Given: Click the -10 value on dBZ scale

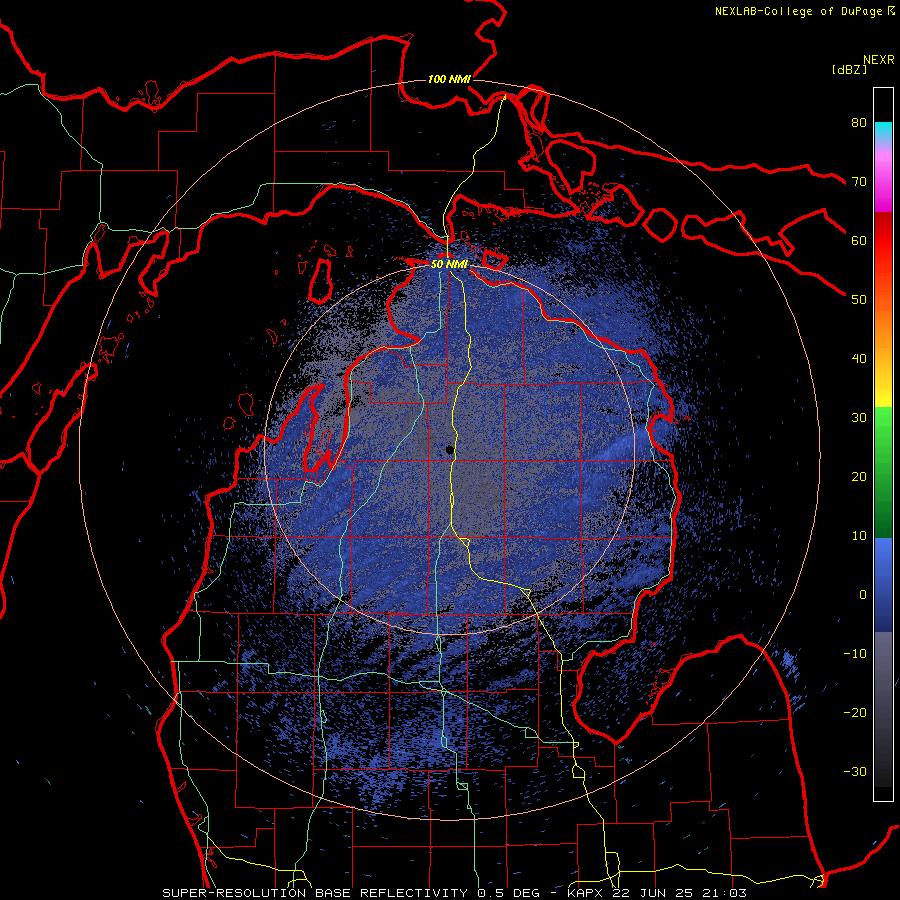Looking at the screenshot, I should pyautogui.click(x=855, y=654).
